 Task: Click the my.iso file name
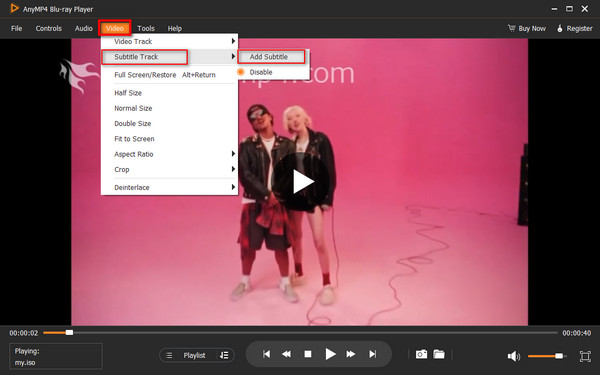coord(25,362)
